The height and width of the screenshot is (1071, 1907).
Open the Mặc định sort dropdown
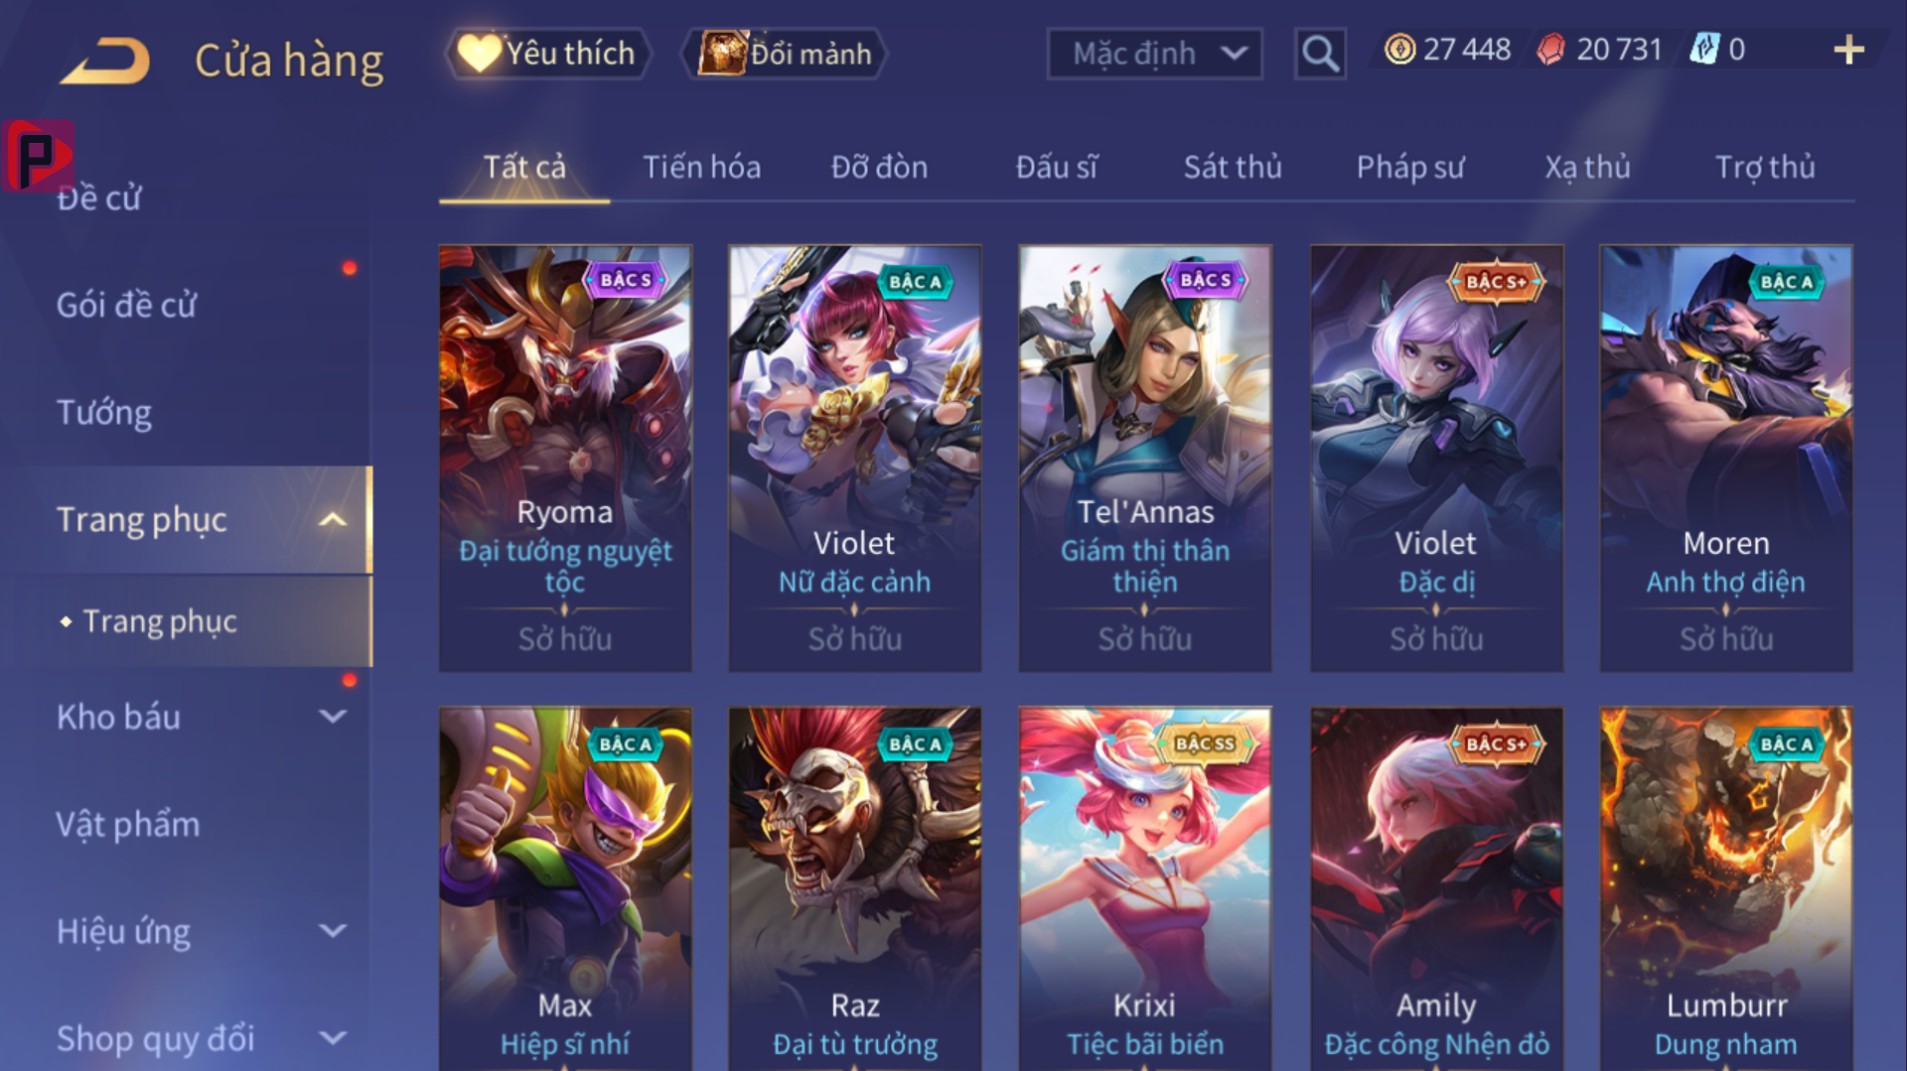pos(1154,53)
